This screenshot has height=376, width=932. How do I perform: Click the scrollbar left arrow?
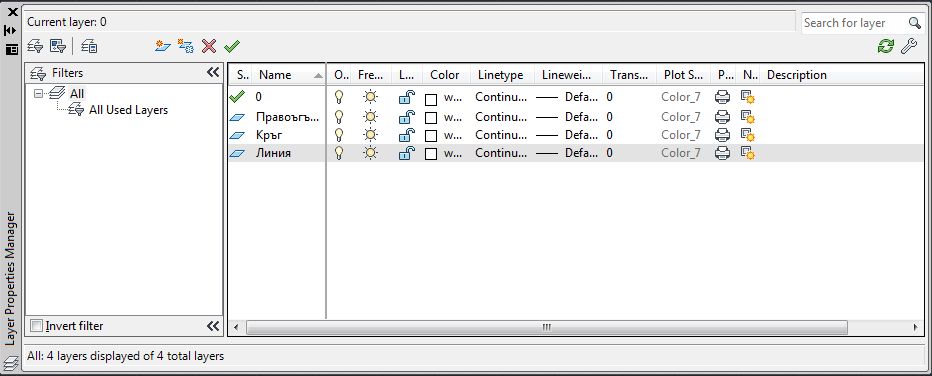tap(236, 327)
